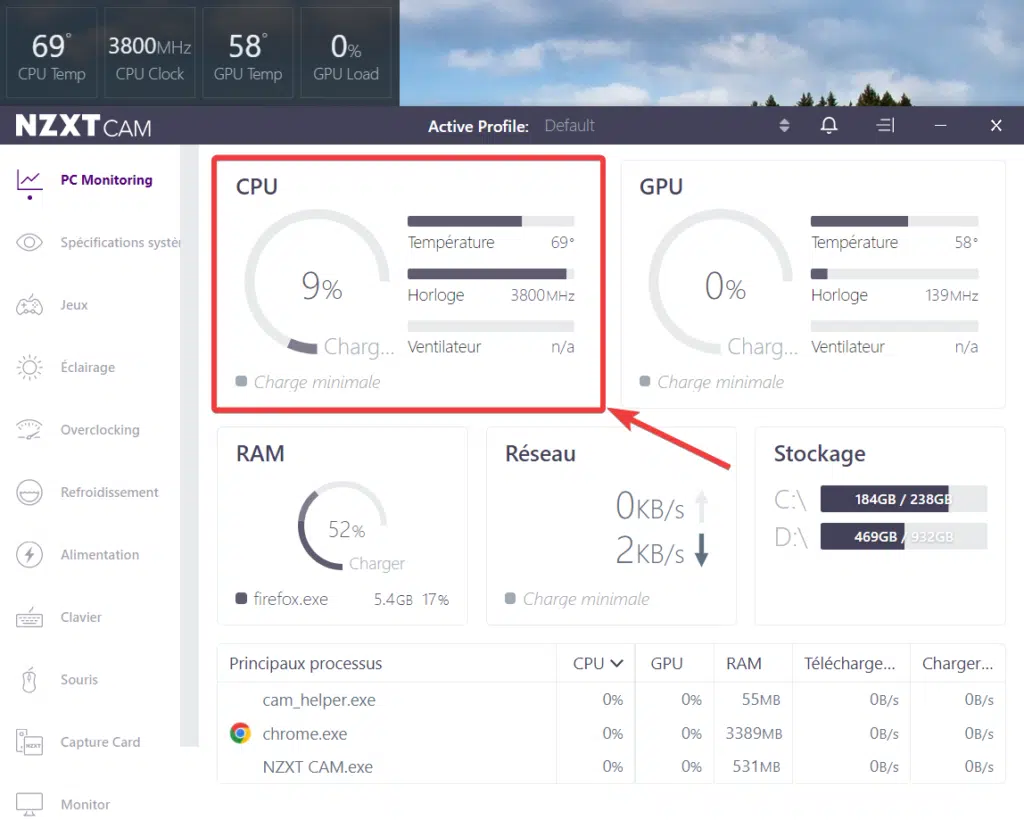Screen dimensions: 1024x820
Task: Open the Monitor section
Action: [85, 804]
